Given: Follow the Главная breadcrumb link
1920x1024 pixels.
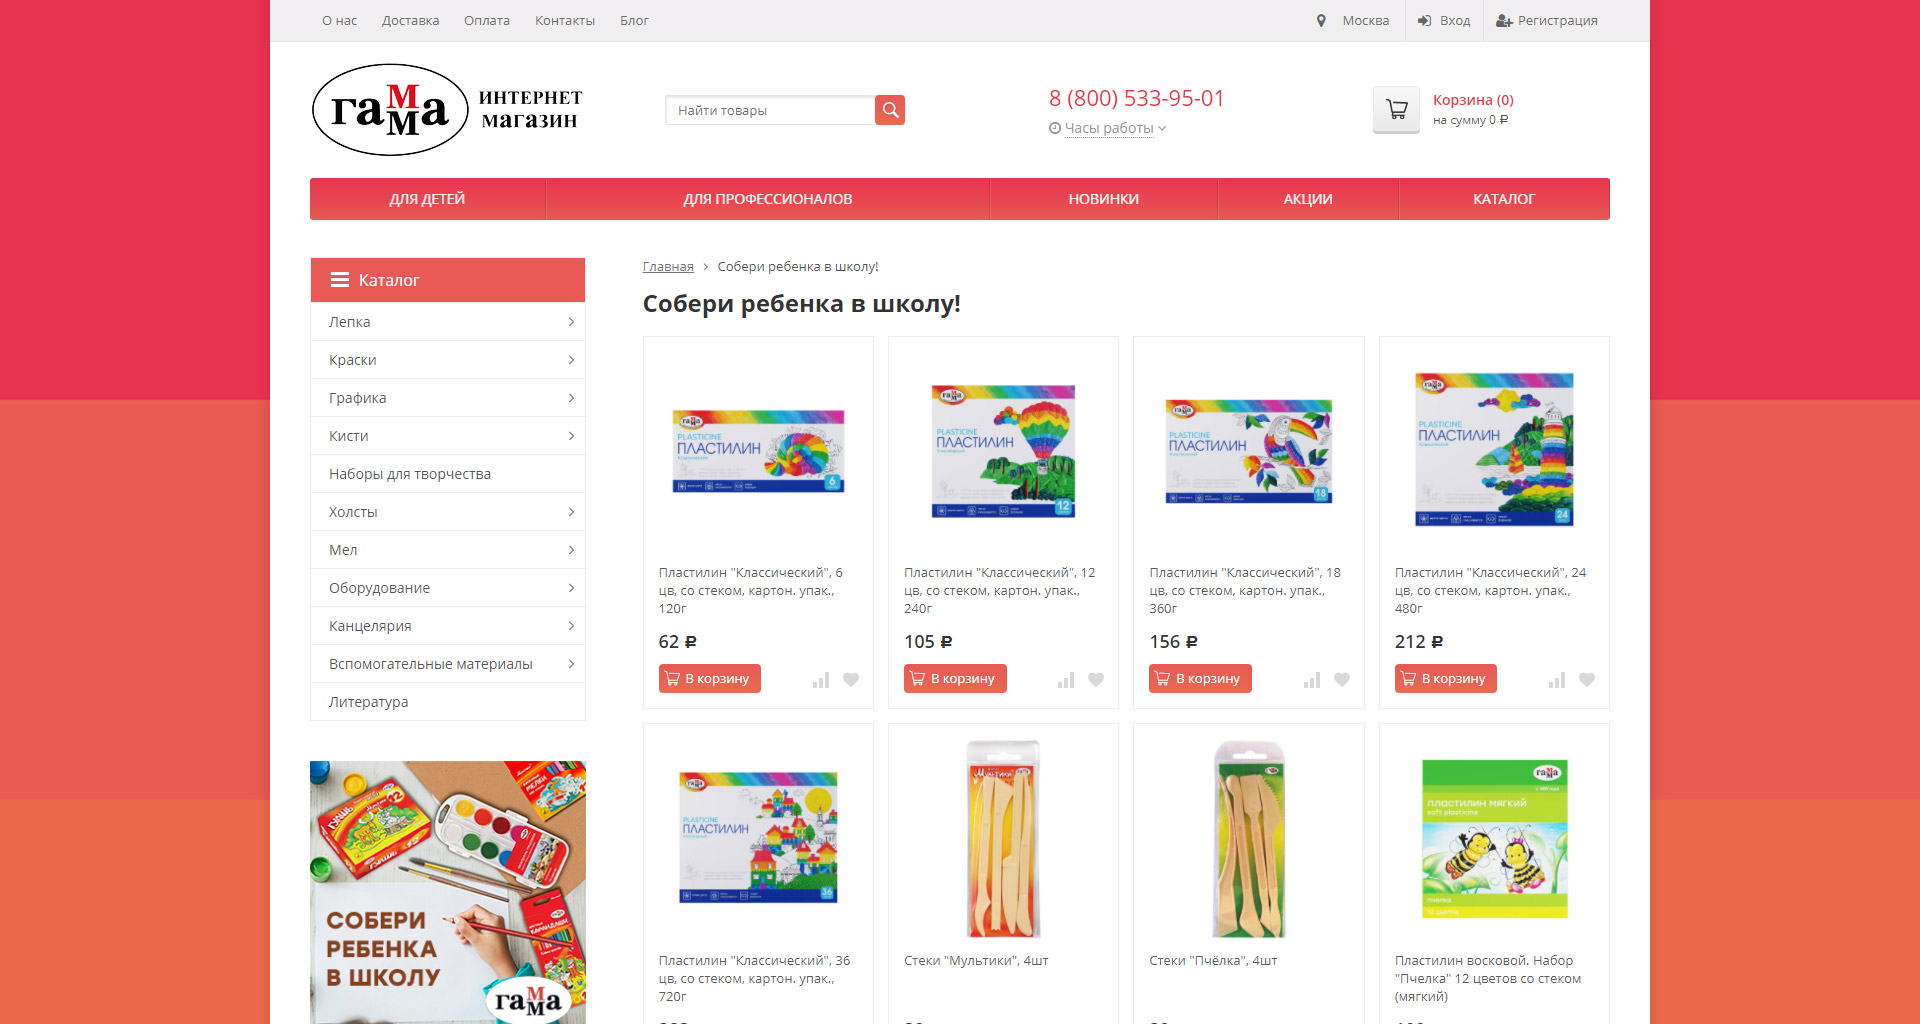Looking at the screenshot, I should 668,267.
